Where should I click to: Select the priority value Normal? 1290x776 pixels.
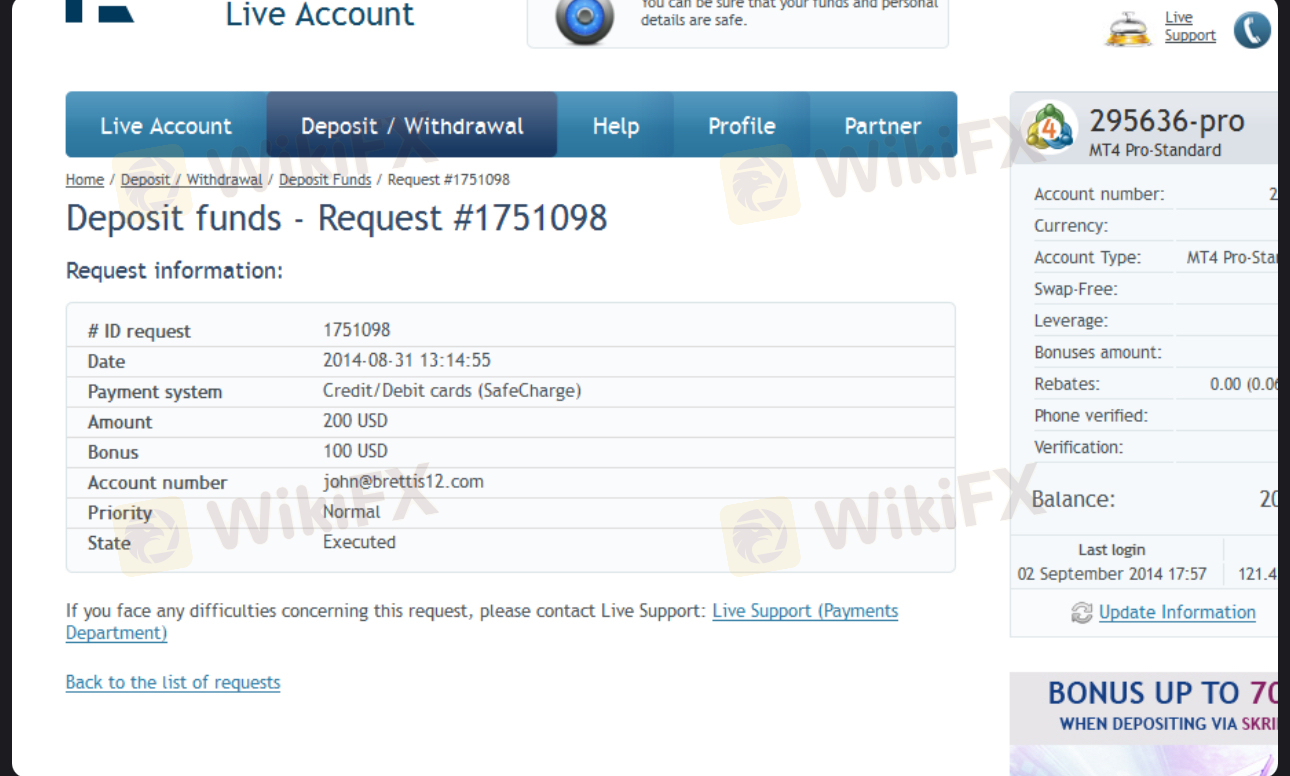351,512
